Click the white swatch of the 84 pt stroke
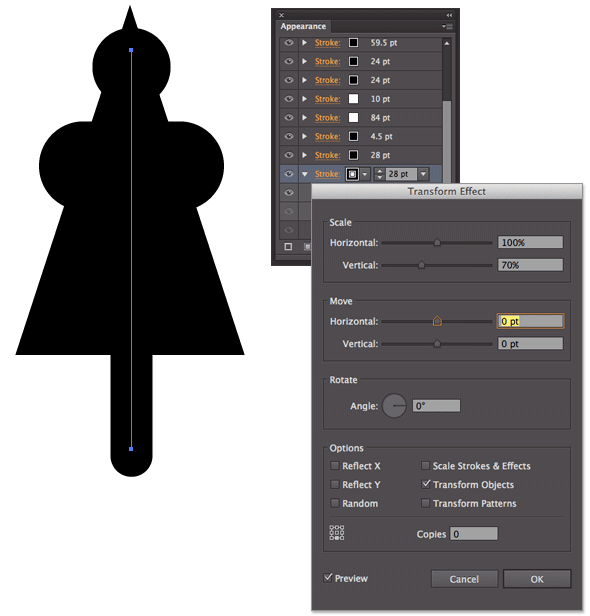Image resolution: width=590 pixels, height=616 pixels. (354, 117)
